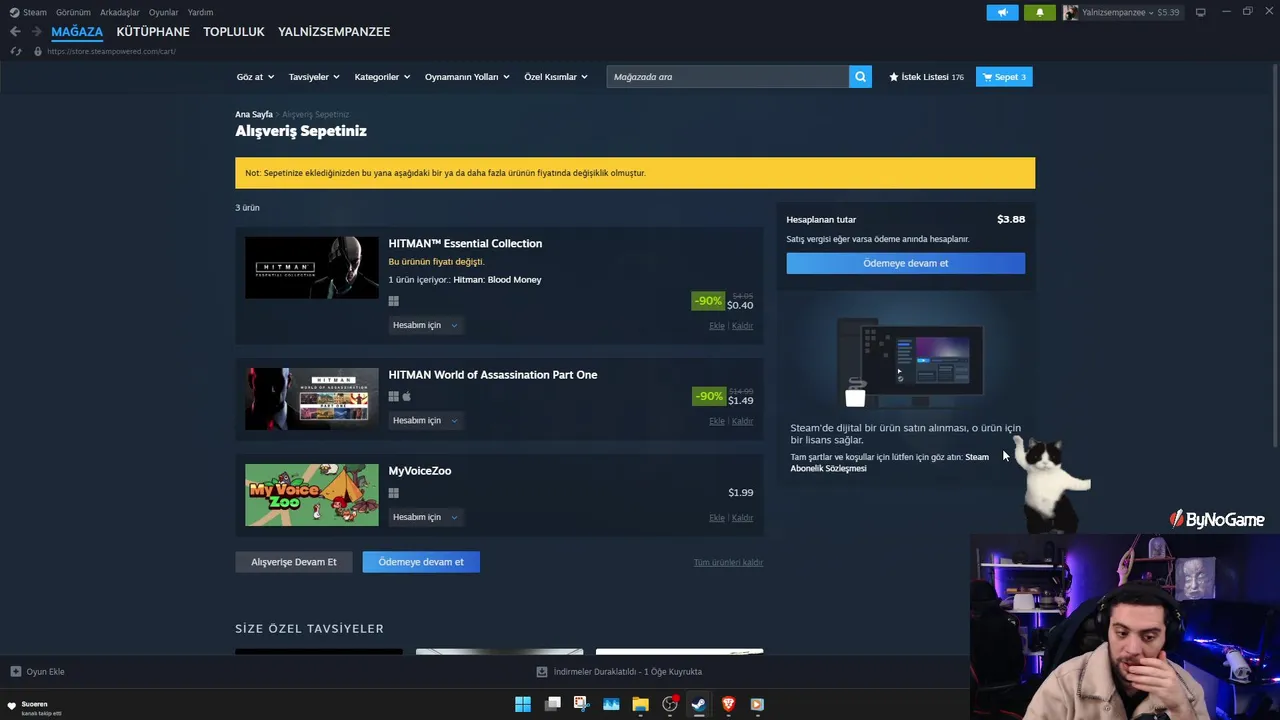
Task: Expand the Tavsiyeler dropdown
Action: pyautogui.click(x=314, y=77)
